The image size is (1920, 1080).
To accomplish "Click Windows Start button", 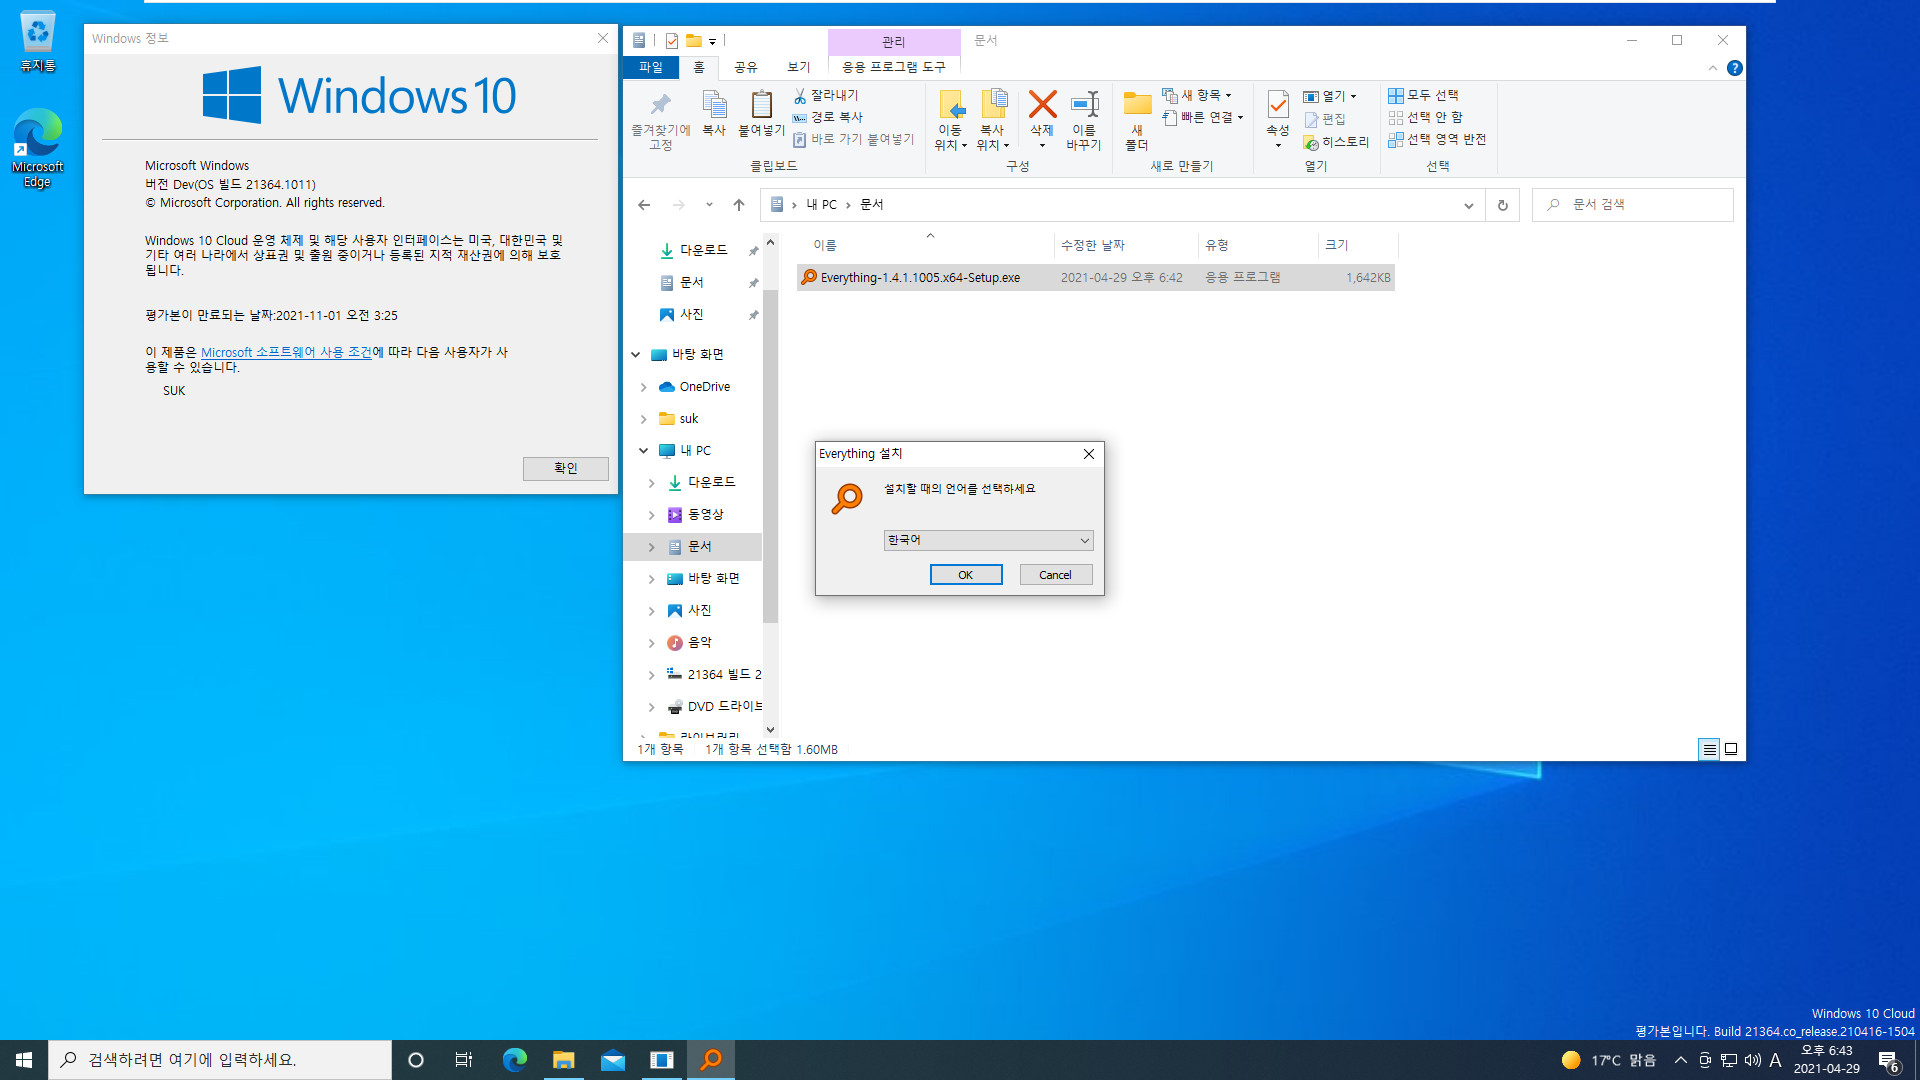I will coord(24,1060).
